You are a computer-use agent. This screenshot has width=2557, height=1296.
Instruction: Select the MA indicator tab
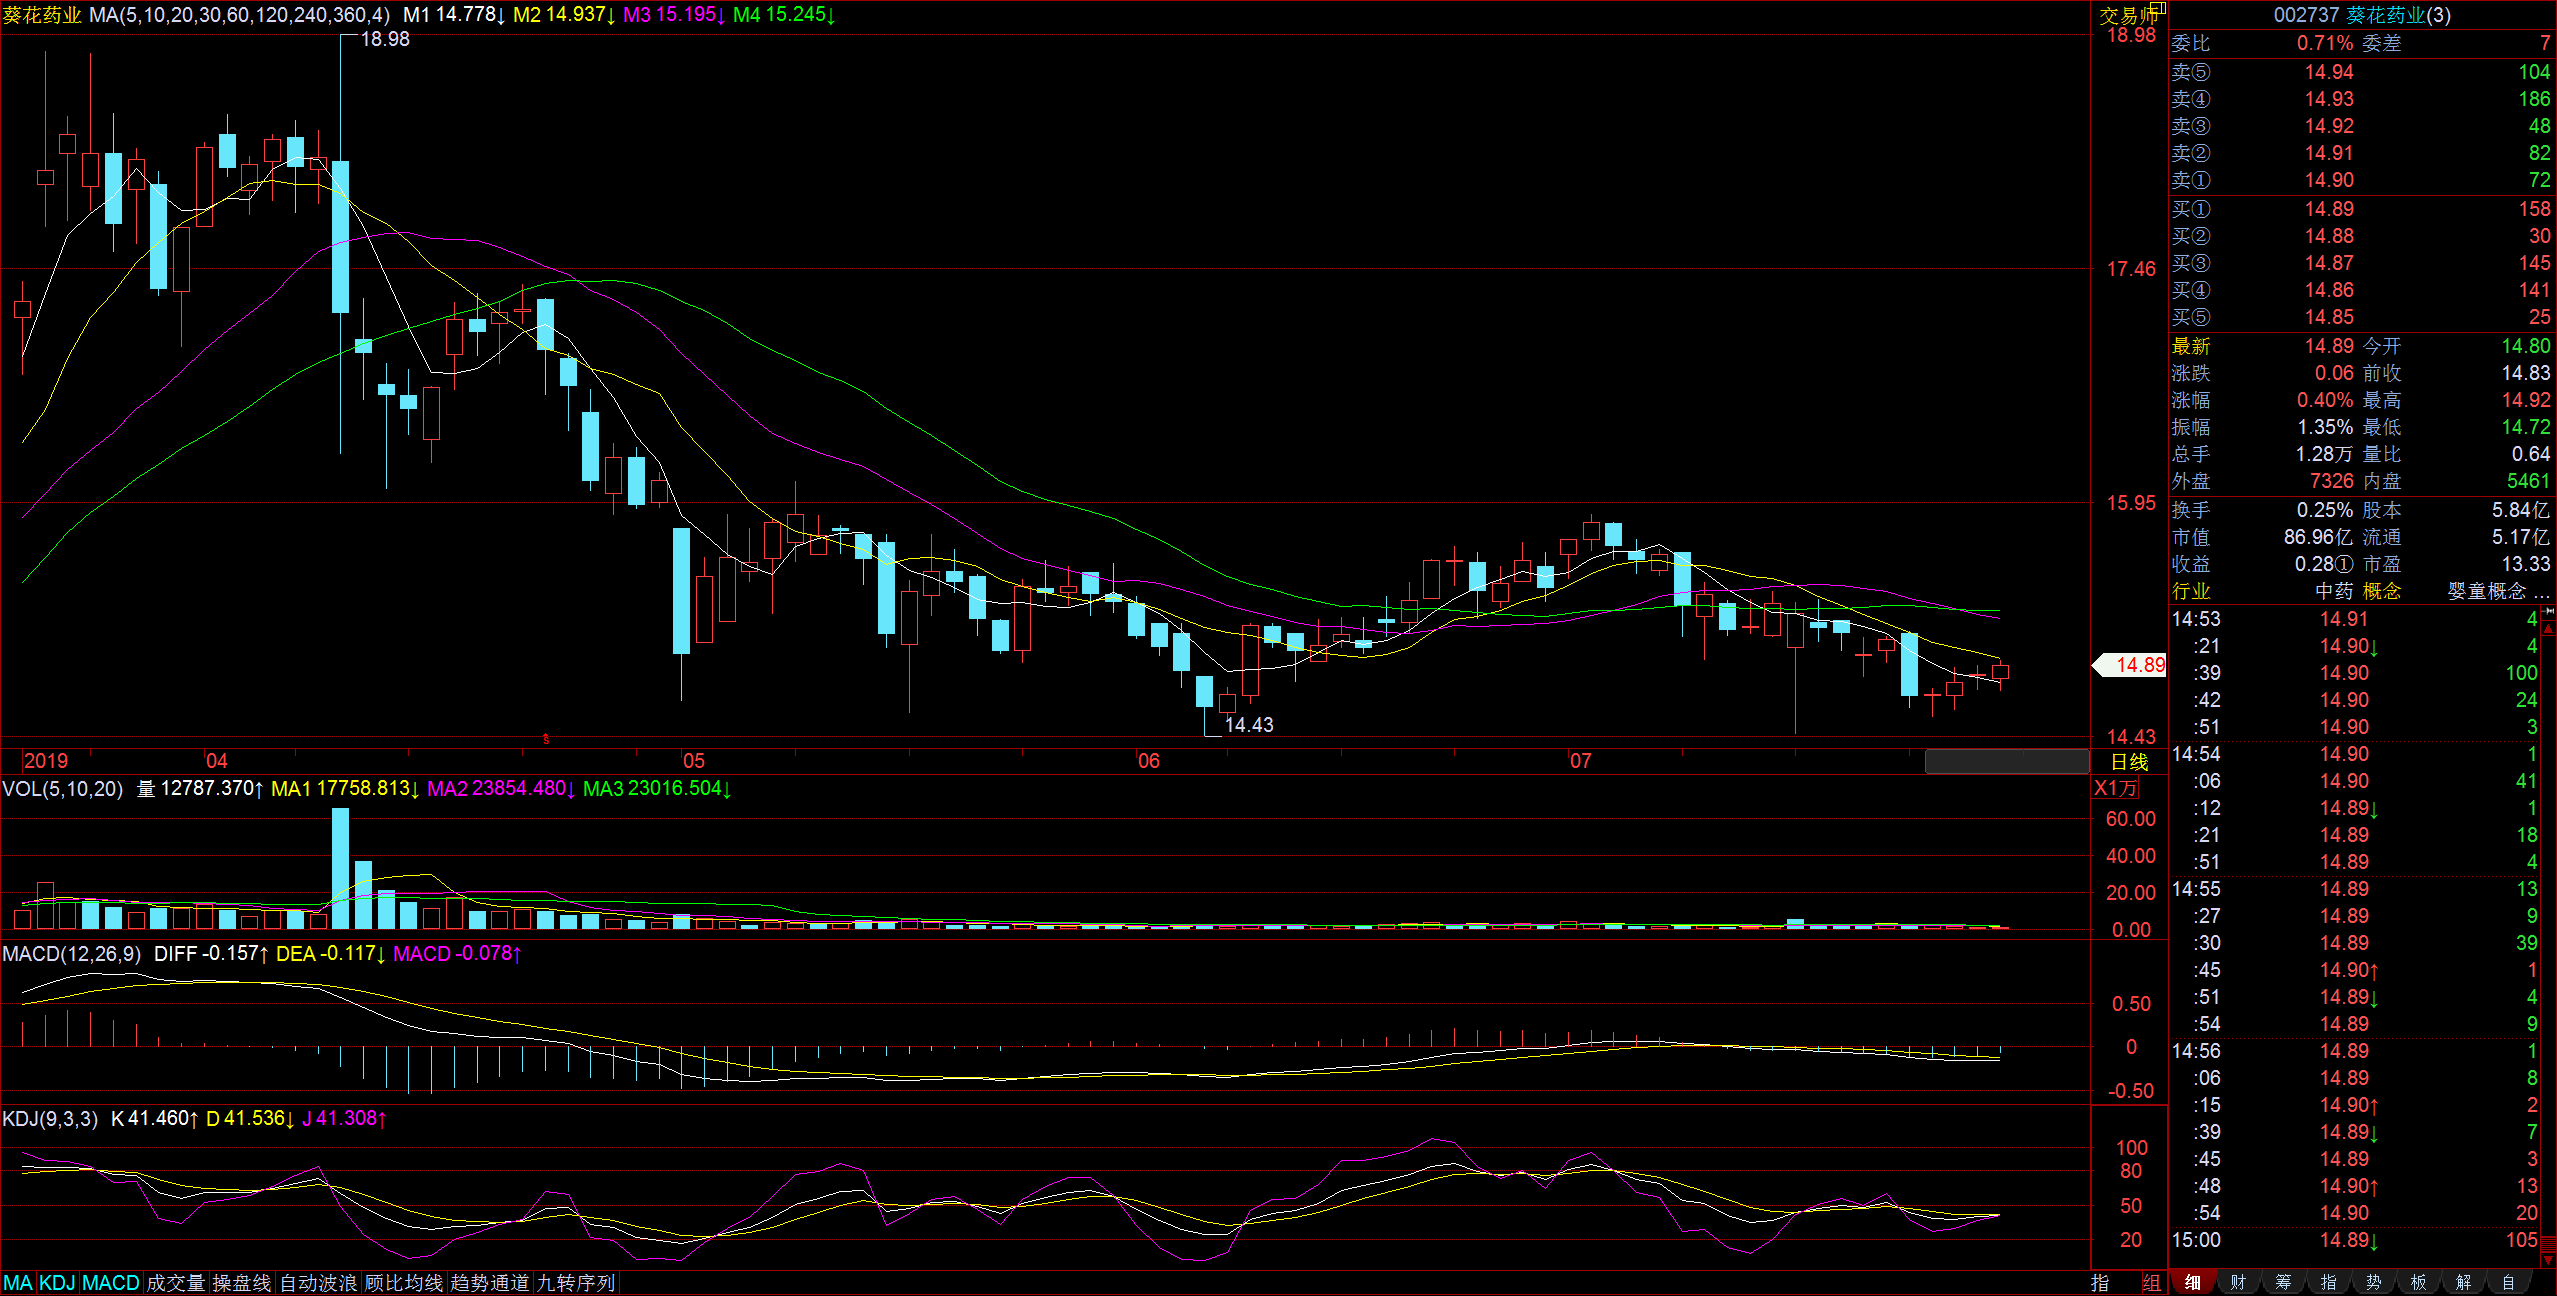coord(18,1283)
